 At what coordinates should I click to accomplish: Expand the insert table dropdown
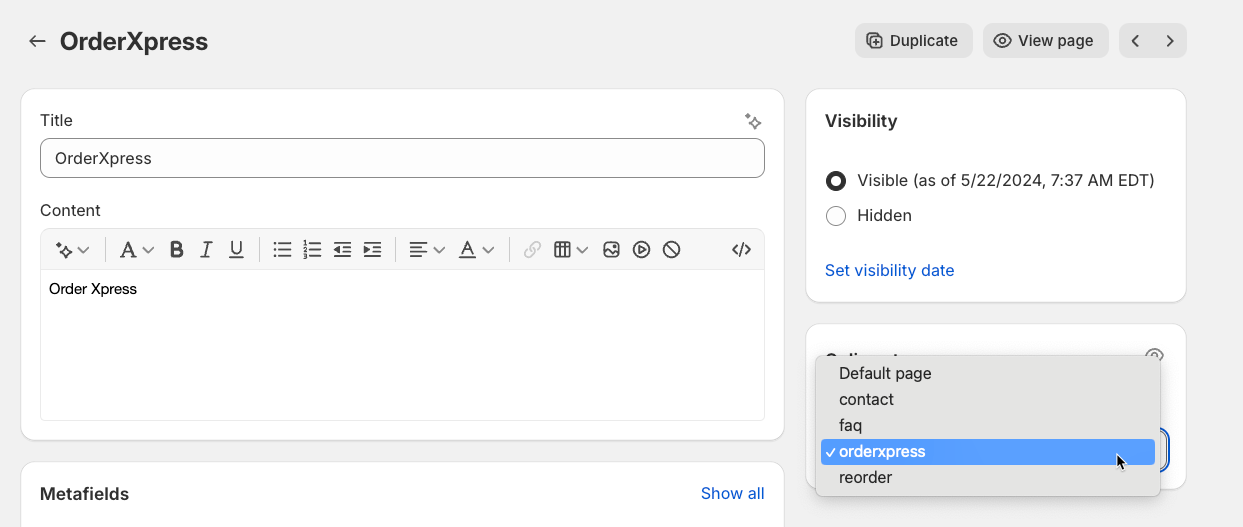pyautogui.click(x=570, y=250)
